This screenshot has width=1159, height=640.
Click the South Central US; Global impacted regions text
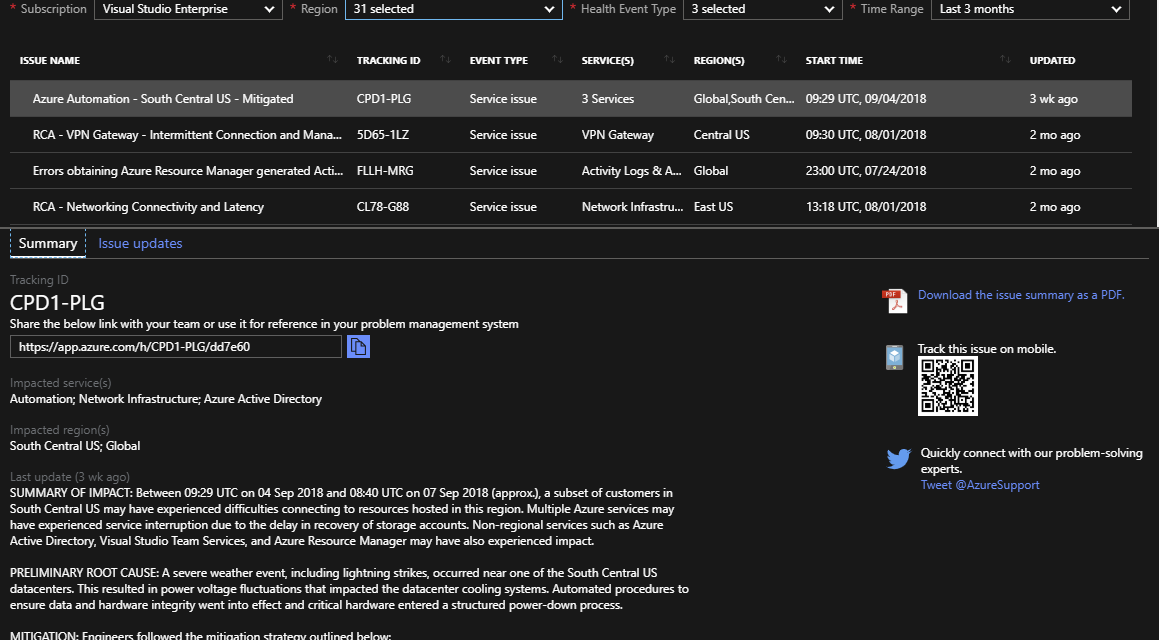coord(75,446)
